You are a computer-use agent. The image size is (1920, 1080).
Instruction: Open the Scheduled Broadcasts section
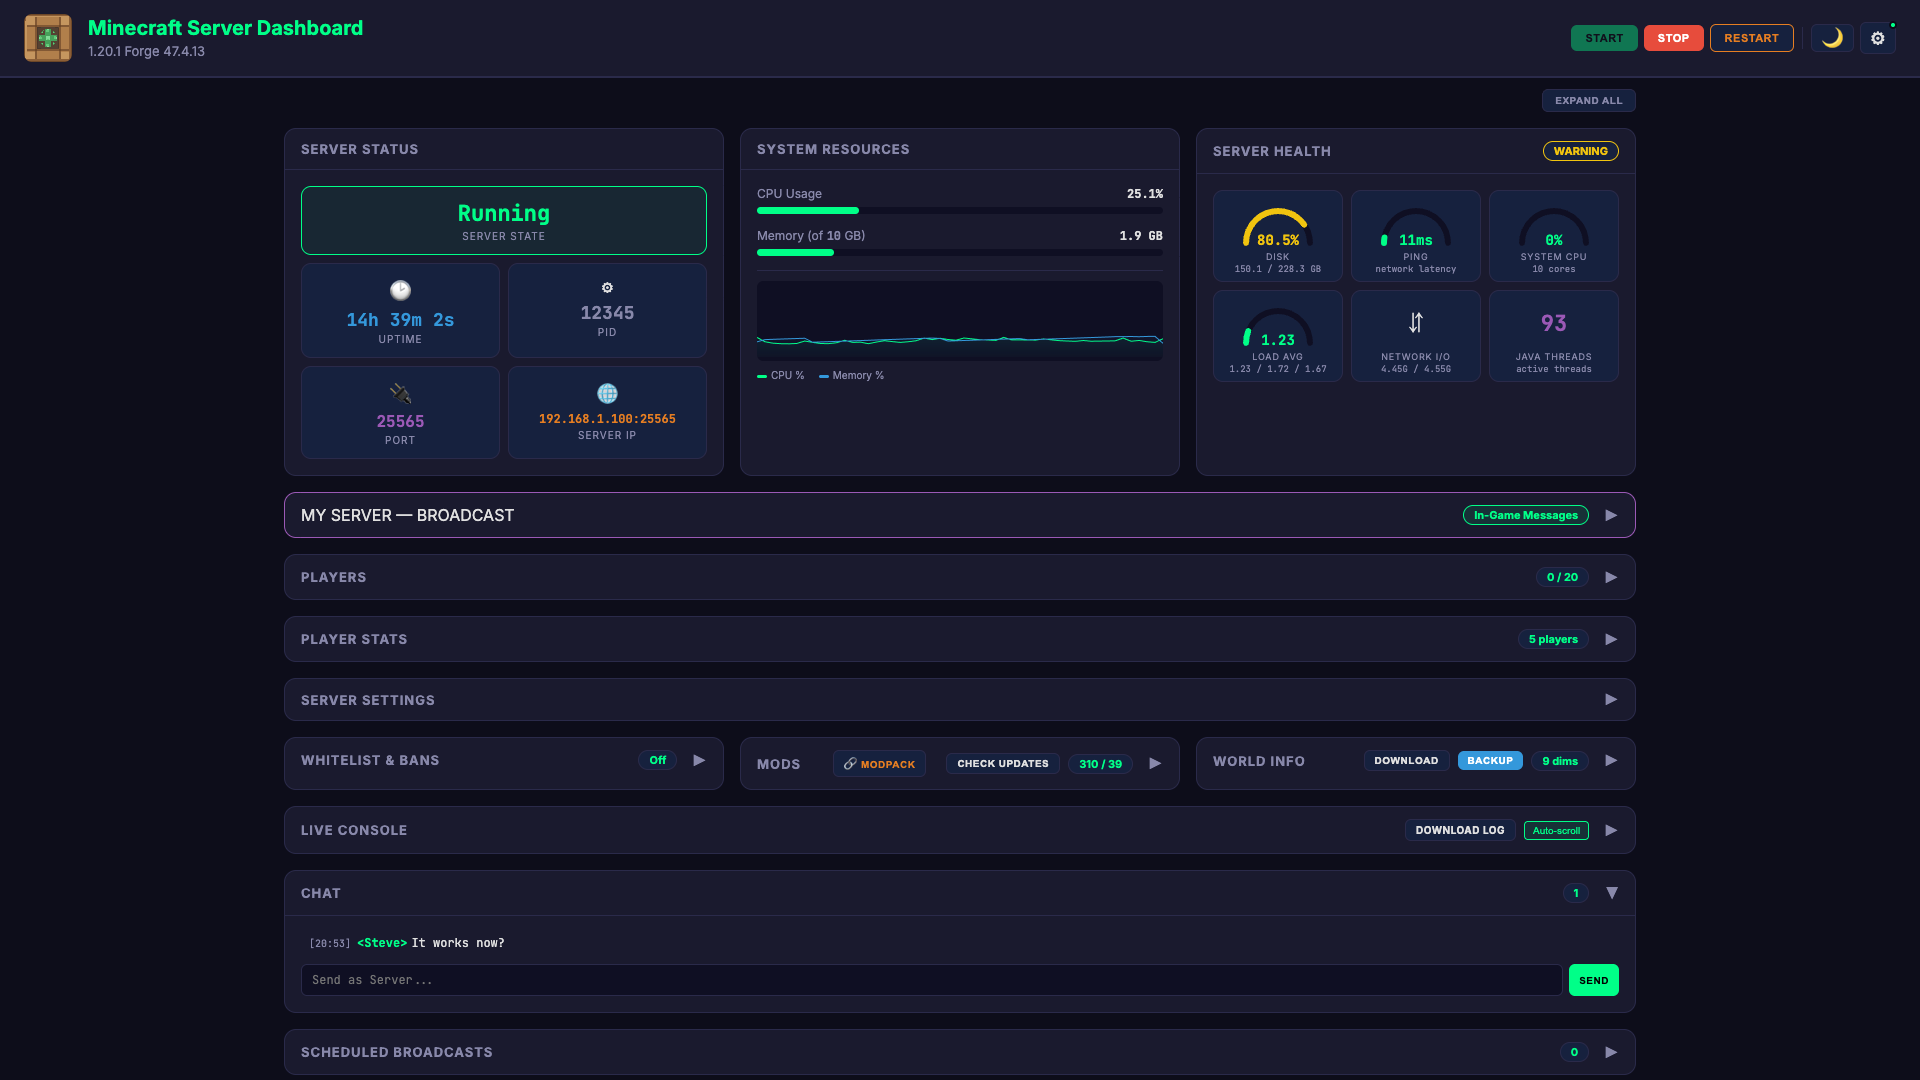(x=1611, y=1052)
